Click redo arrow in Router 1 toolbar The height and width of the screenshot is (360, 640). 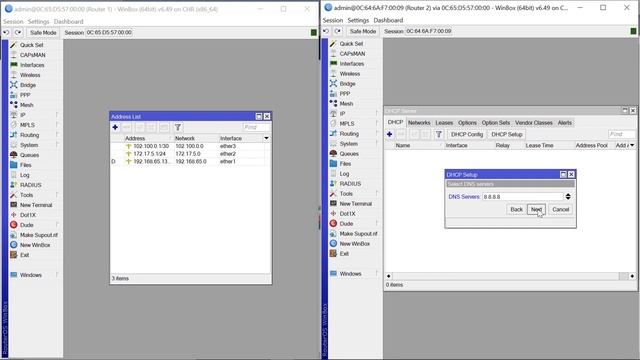pos(18,32)
